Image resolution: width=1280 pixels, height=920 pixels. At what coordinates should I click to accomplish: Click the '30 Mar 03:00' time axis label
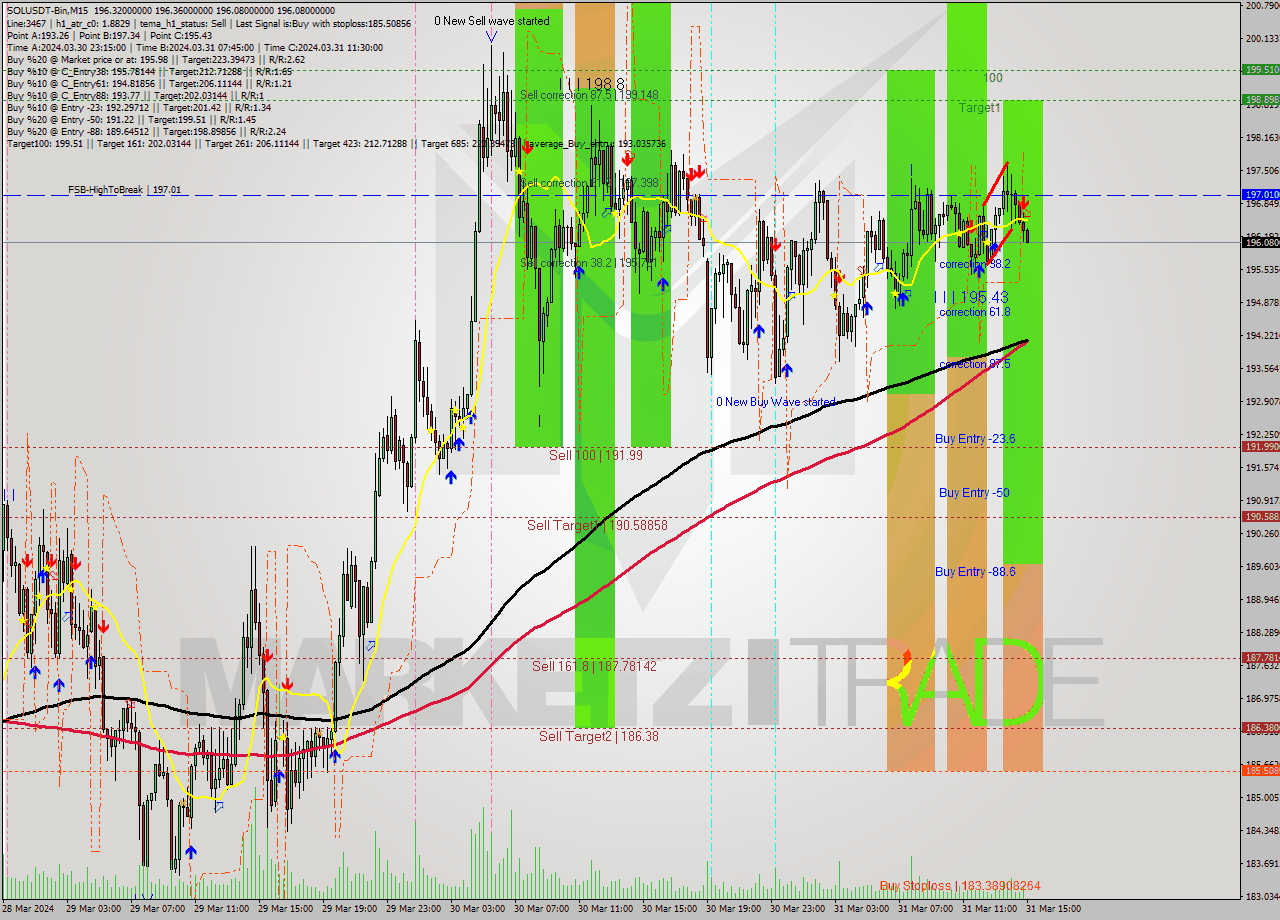(477, 909)
